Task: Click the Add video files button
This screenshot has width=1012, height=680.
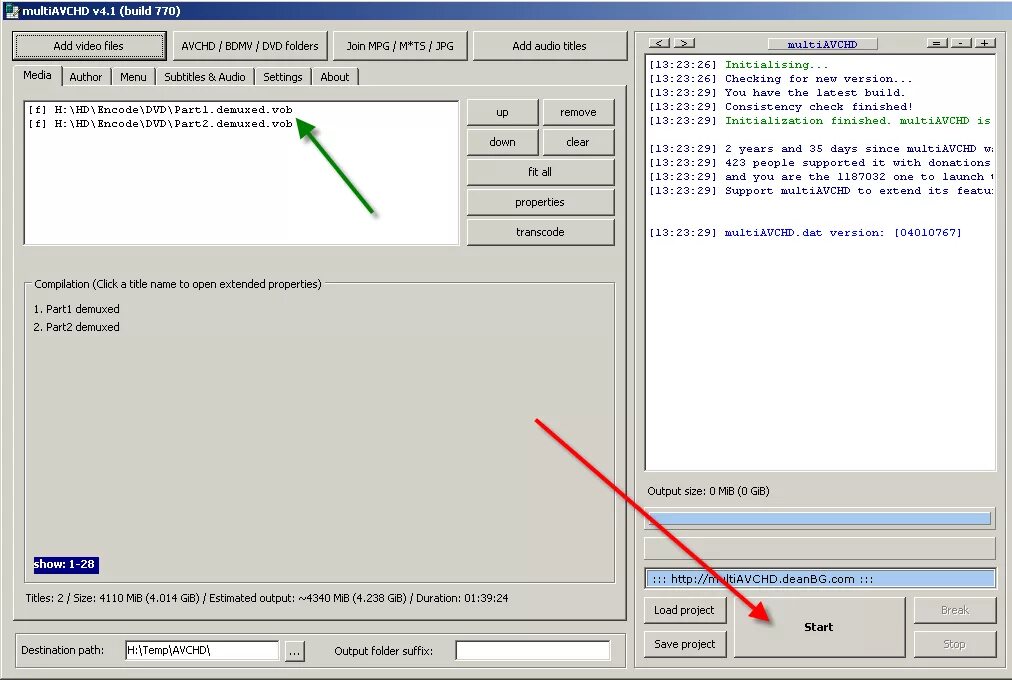Action: pyautogui.click(x=88, y=46)
